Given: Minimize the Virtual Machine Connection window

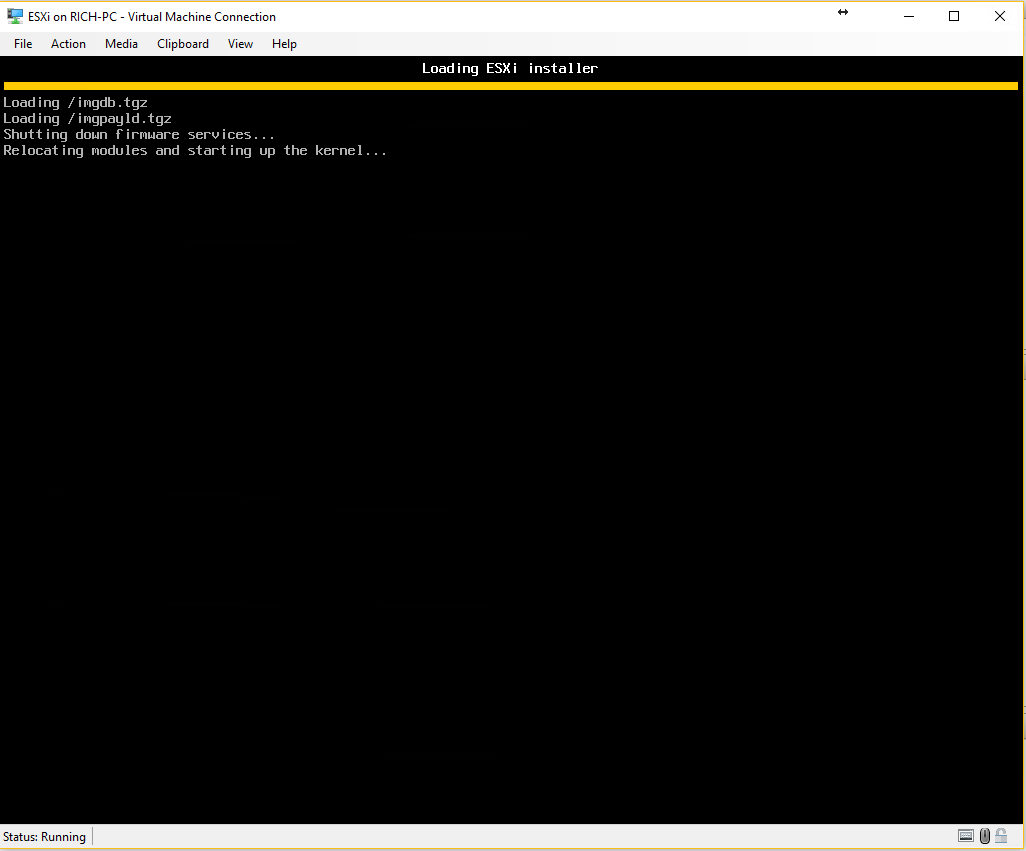Looking at the screenshot, I should tap(909, 16).
